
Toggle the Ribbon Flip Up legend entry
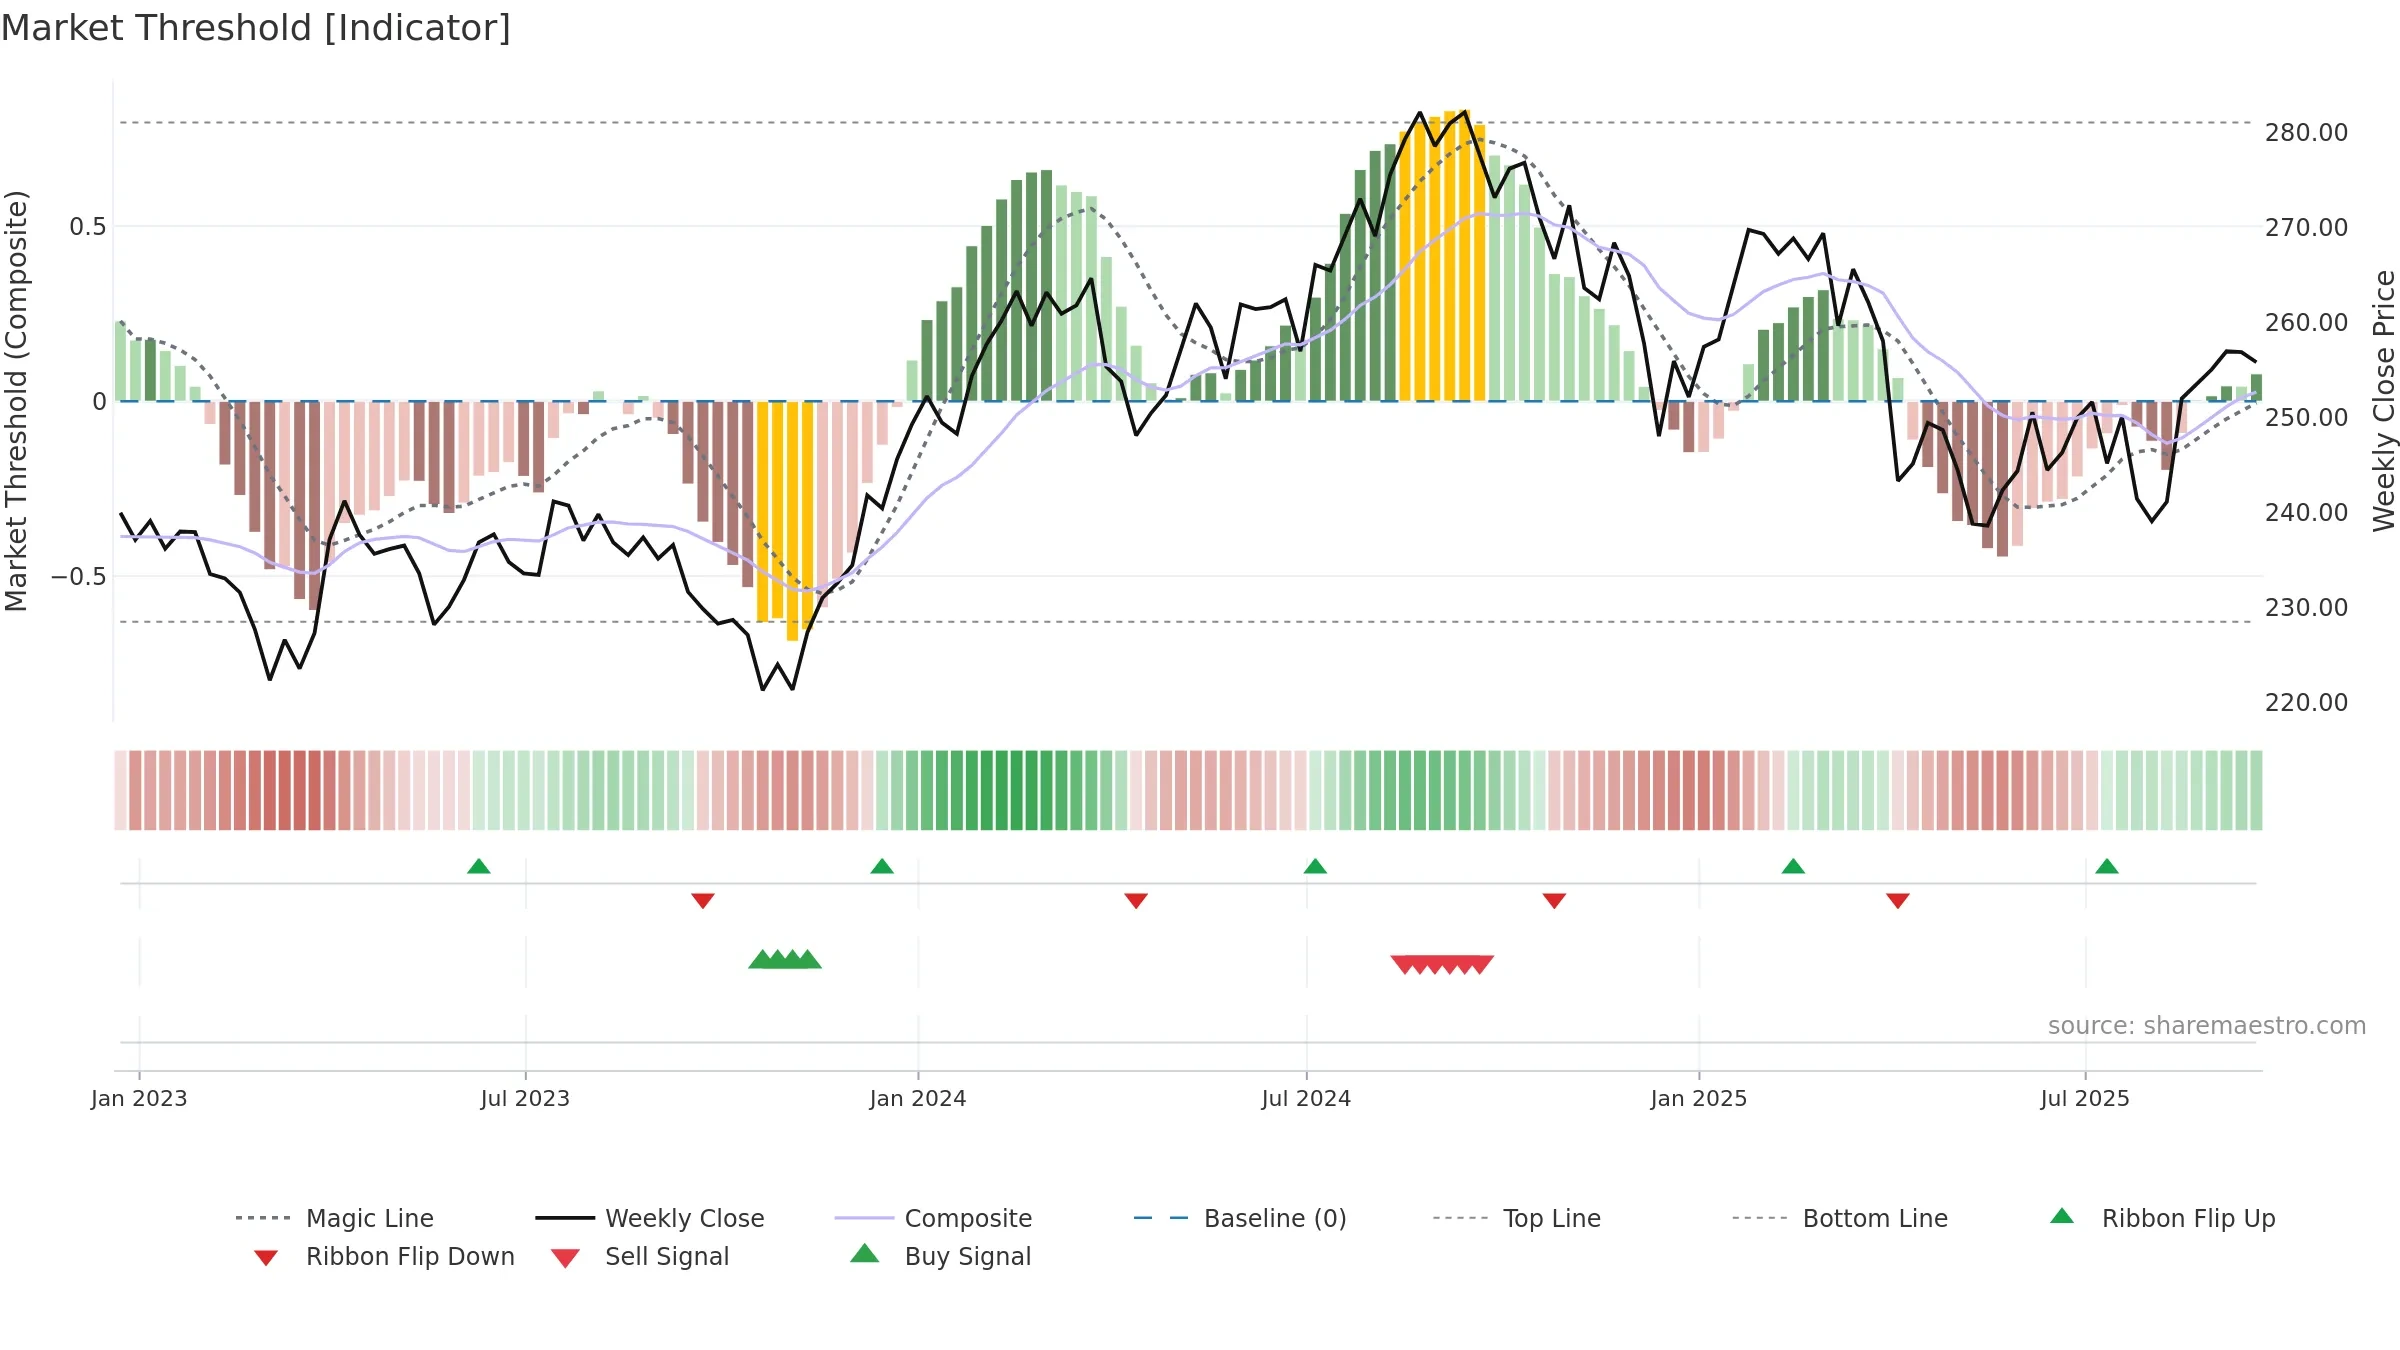[x=2162, y=1218]
